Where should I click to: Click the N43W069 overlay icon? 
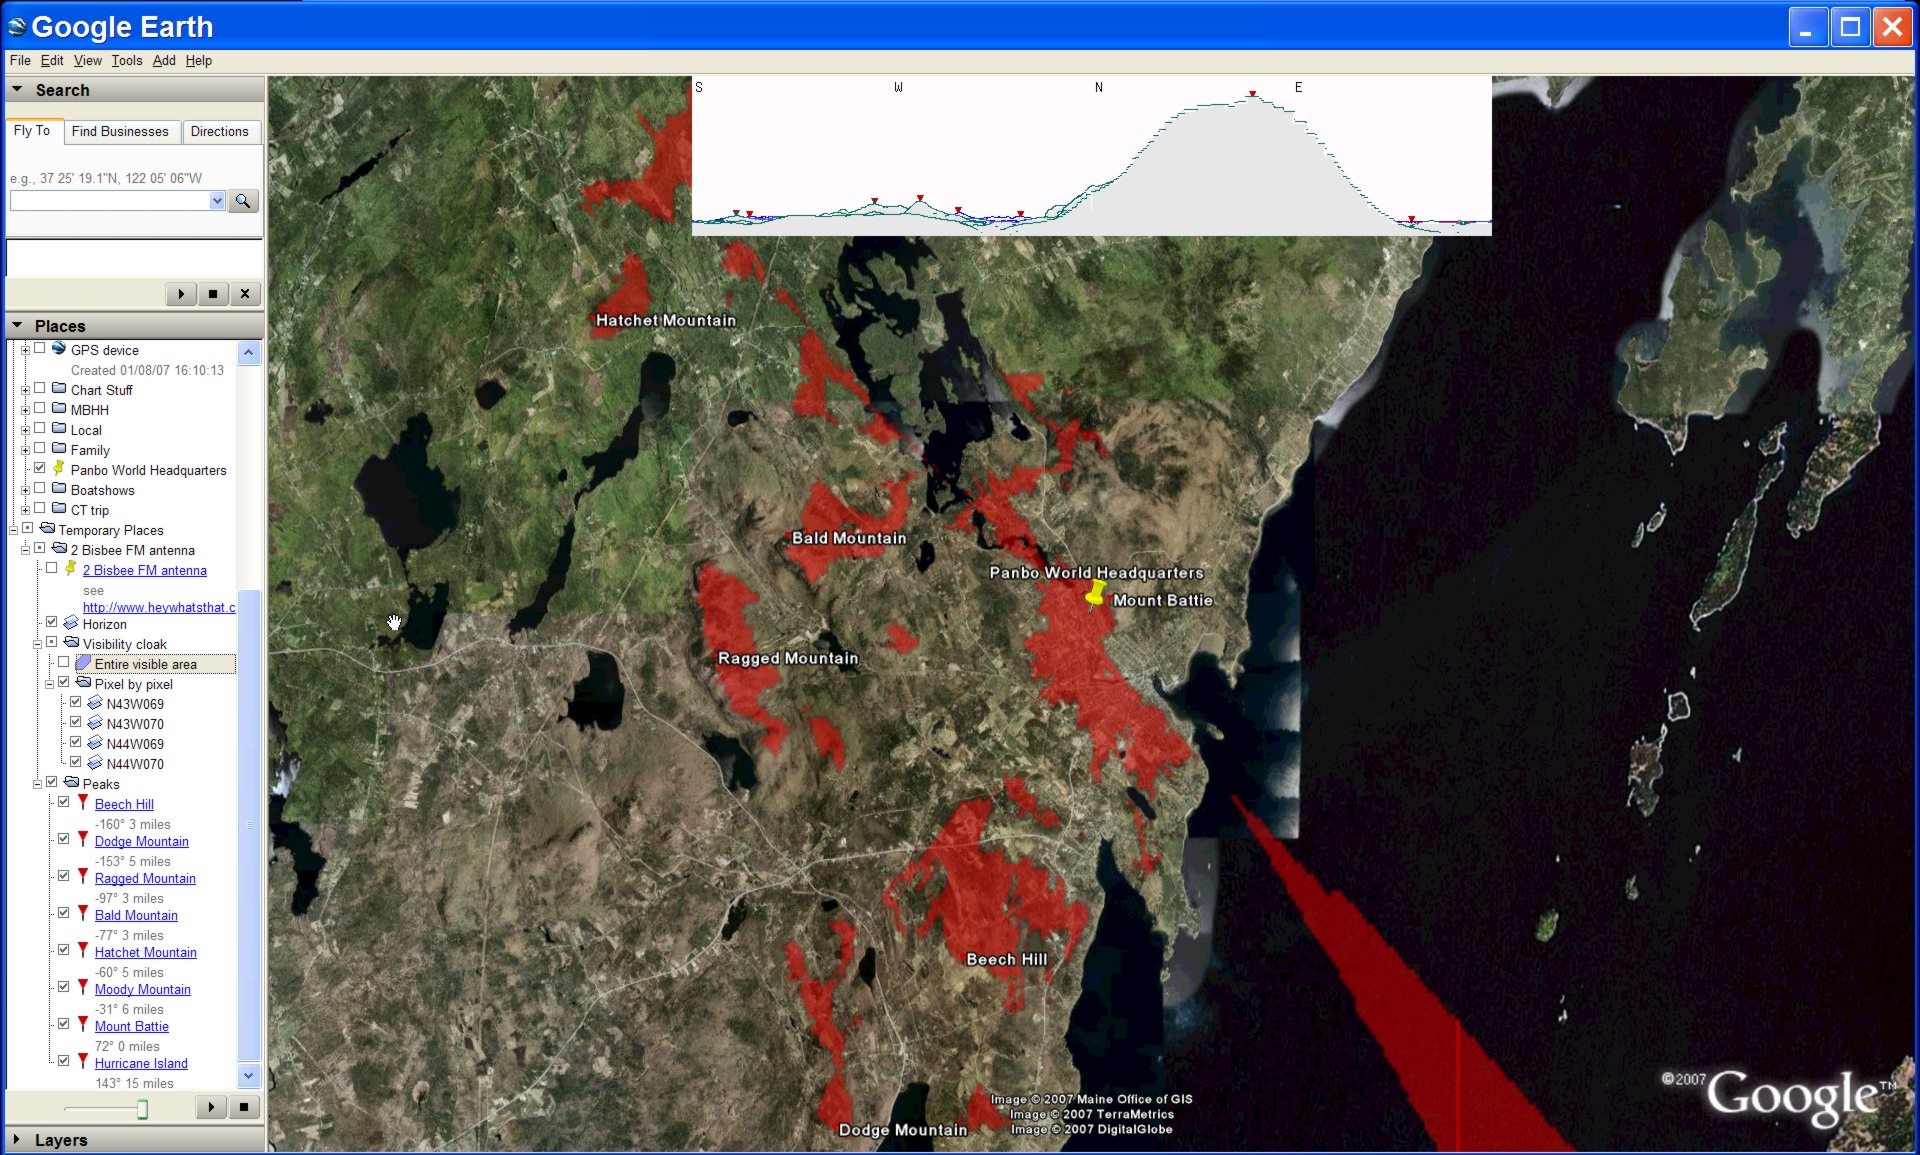point(95,703)
